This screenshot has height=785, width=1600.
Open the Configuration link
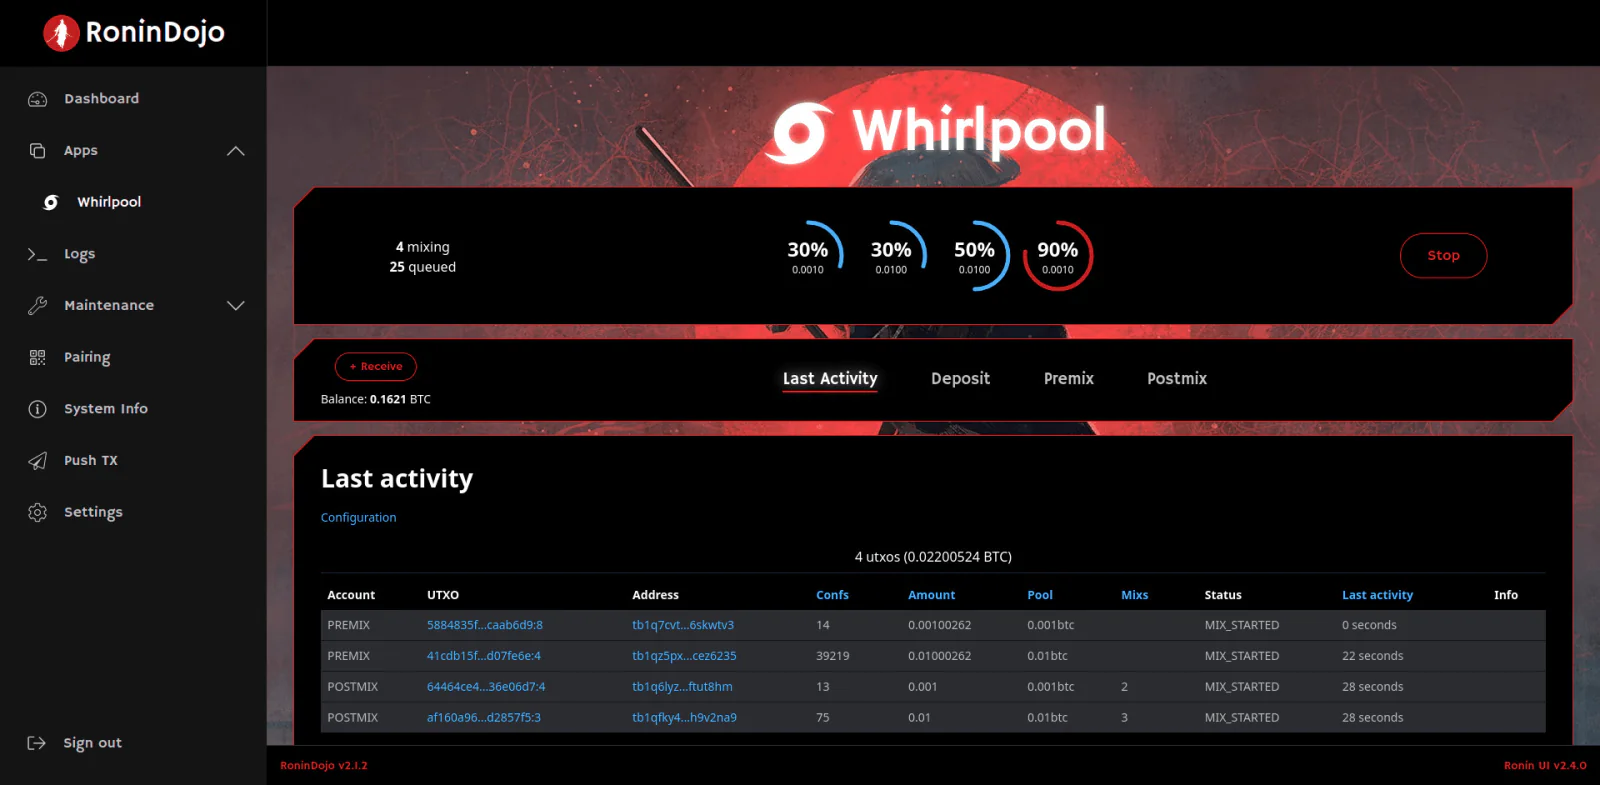click(x=358, y=518)
